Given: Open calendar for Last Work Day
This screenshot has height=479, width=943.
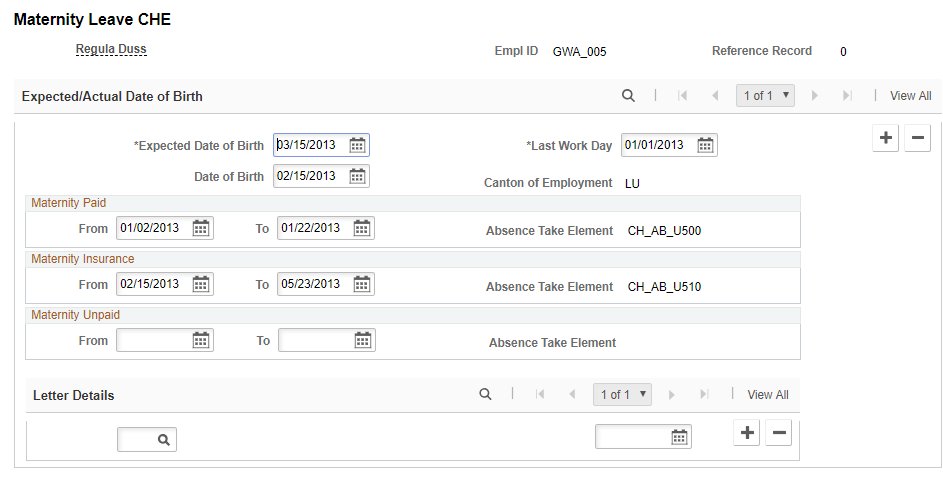Looking at the screenshot, I should coord(705,145).
